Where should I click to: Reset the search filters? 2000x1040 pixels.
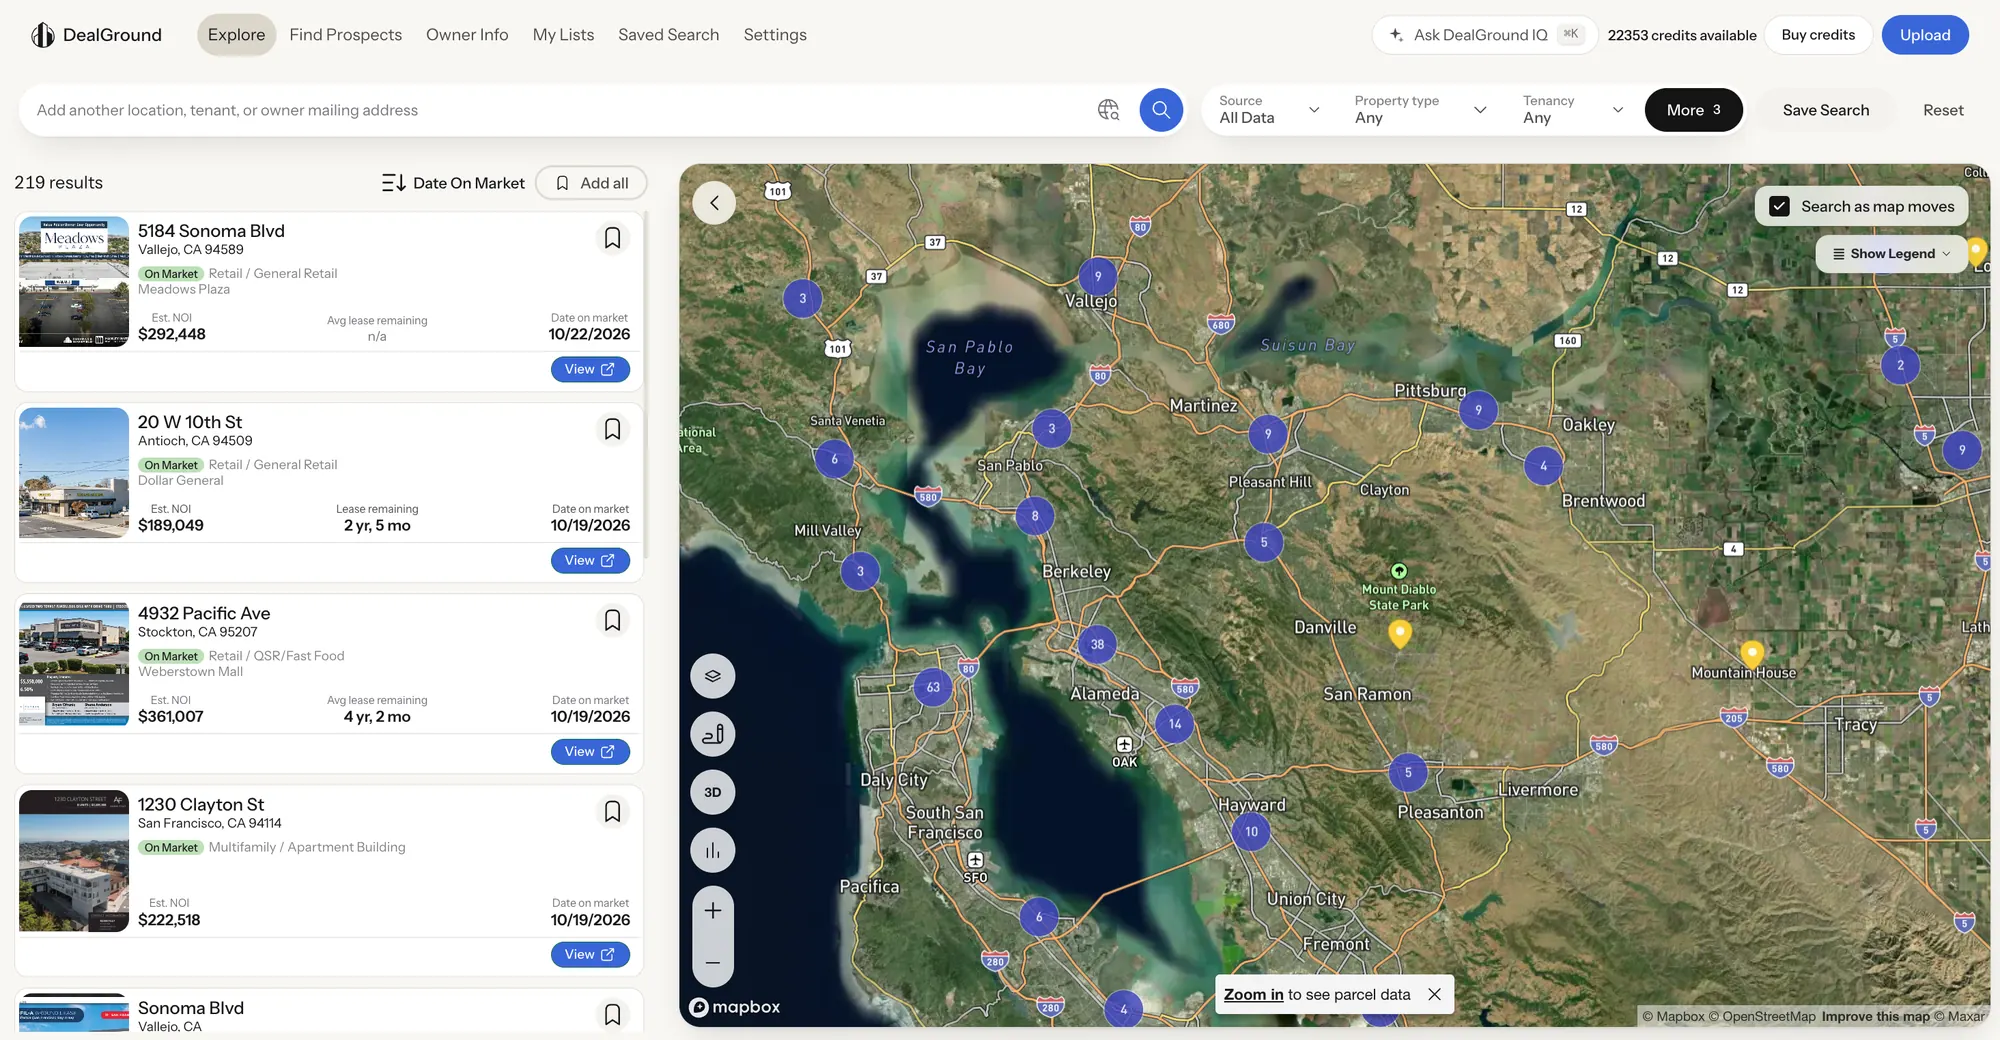1943,110
